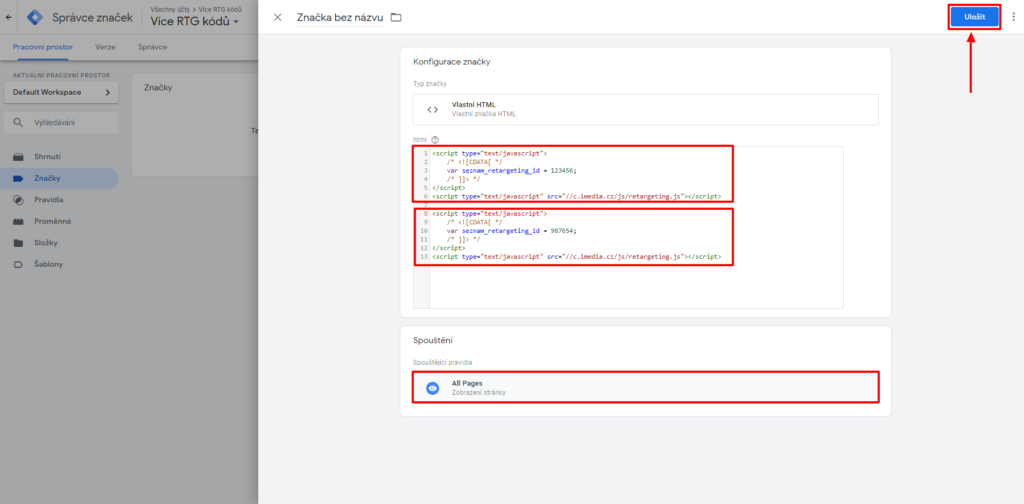Click the Šablony template icon
Screen dimensions: 1024x504
pos(18,264)
